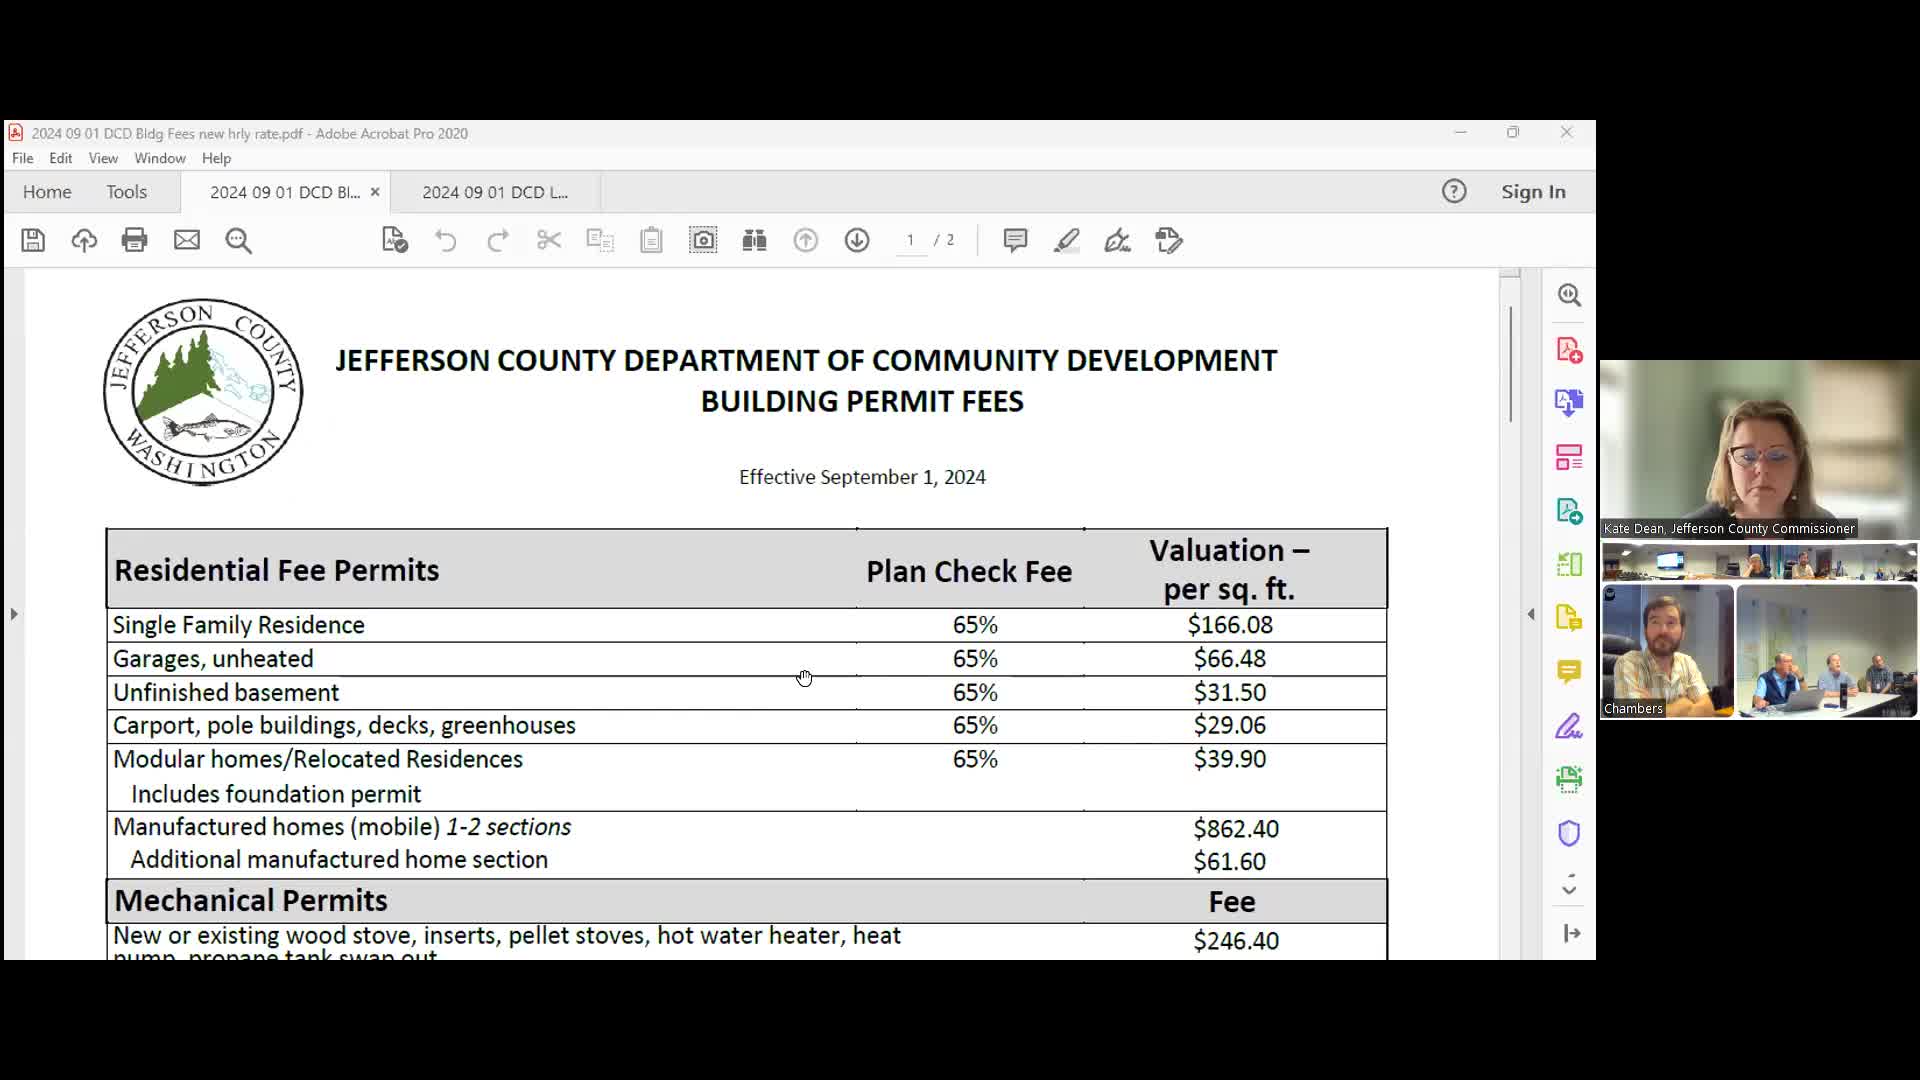Expand more tools chevron in right pane
1920x1080 pixels.
1569,885
